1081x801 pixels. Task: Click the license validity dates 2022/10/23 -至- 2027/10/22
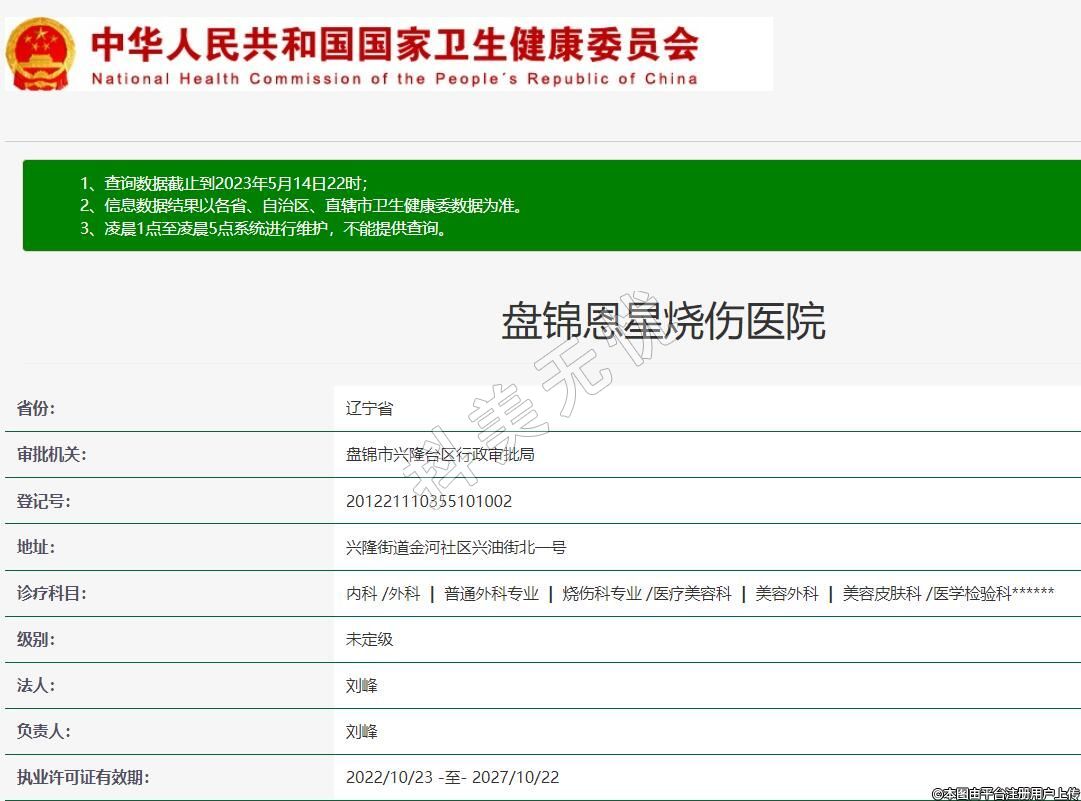click(452, 777)
